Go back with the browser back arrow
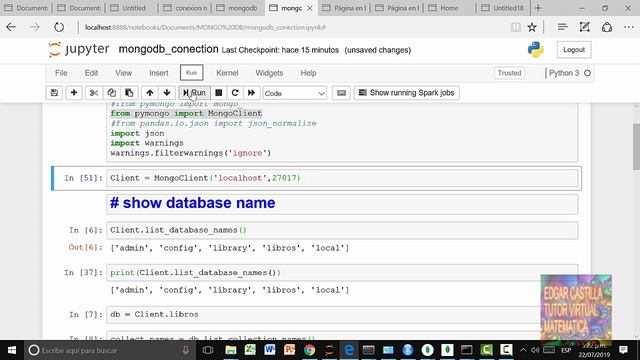This screenshot has height=360, width=640. (11, 27)
